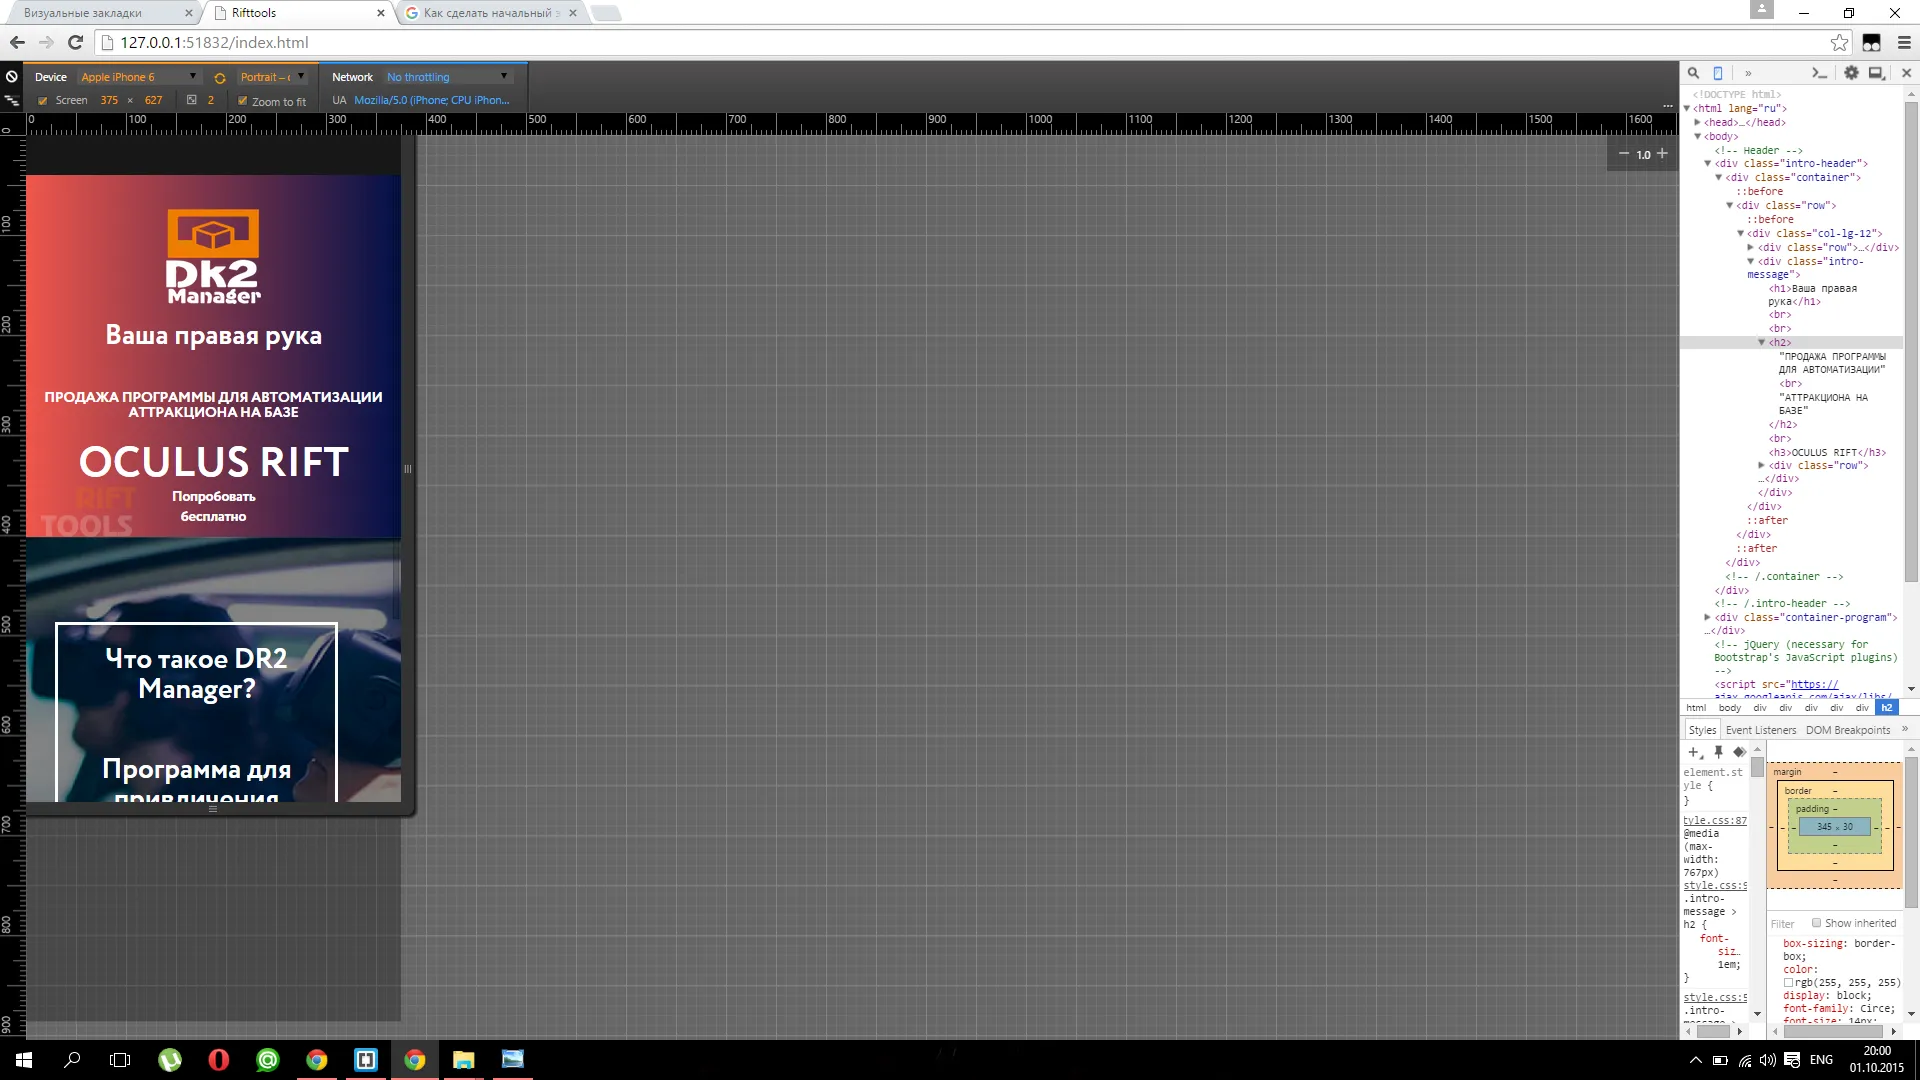Collapse the html lang="ru" node
Viewport: 1920px width, 1080px height.
1687,108
